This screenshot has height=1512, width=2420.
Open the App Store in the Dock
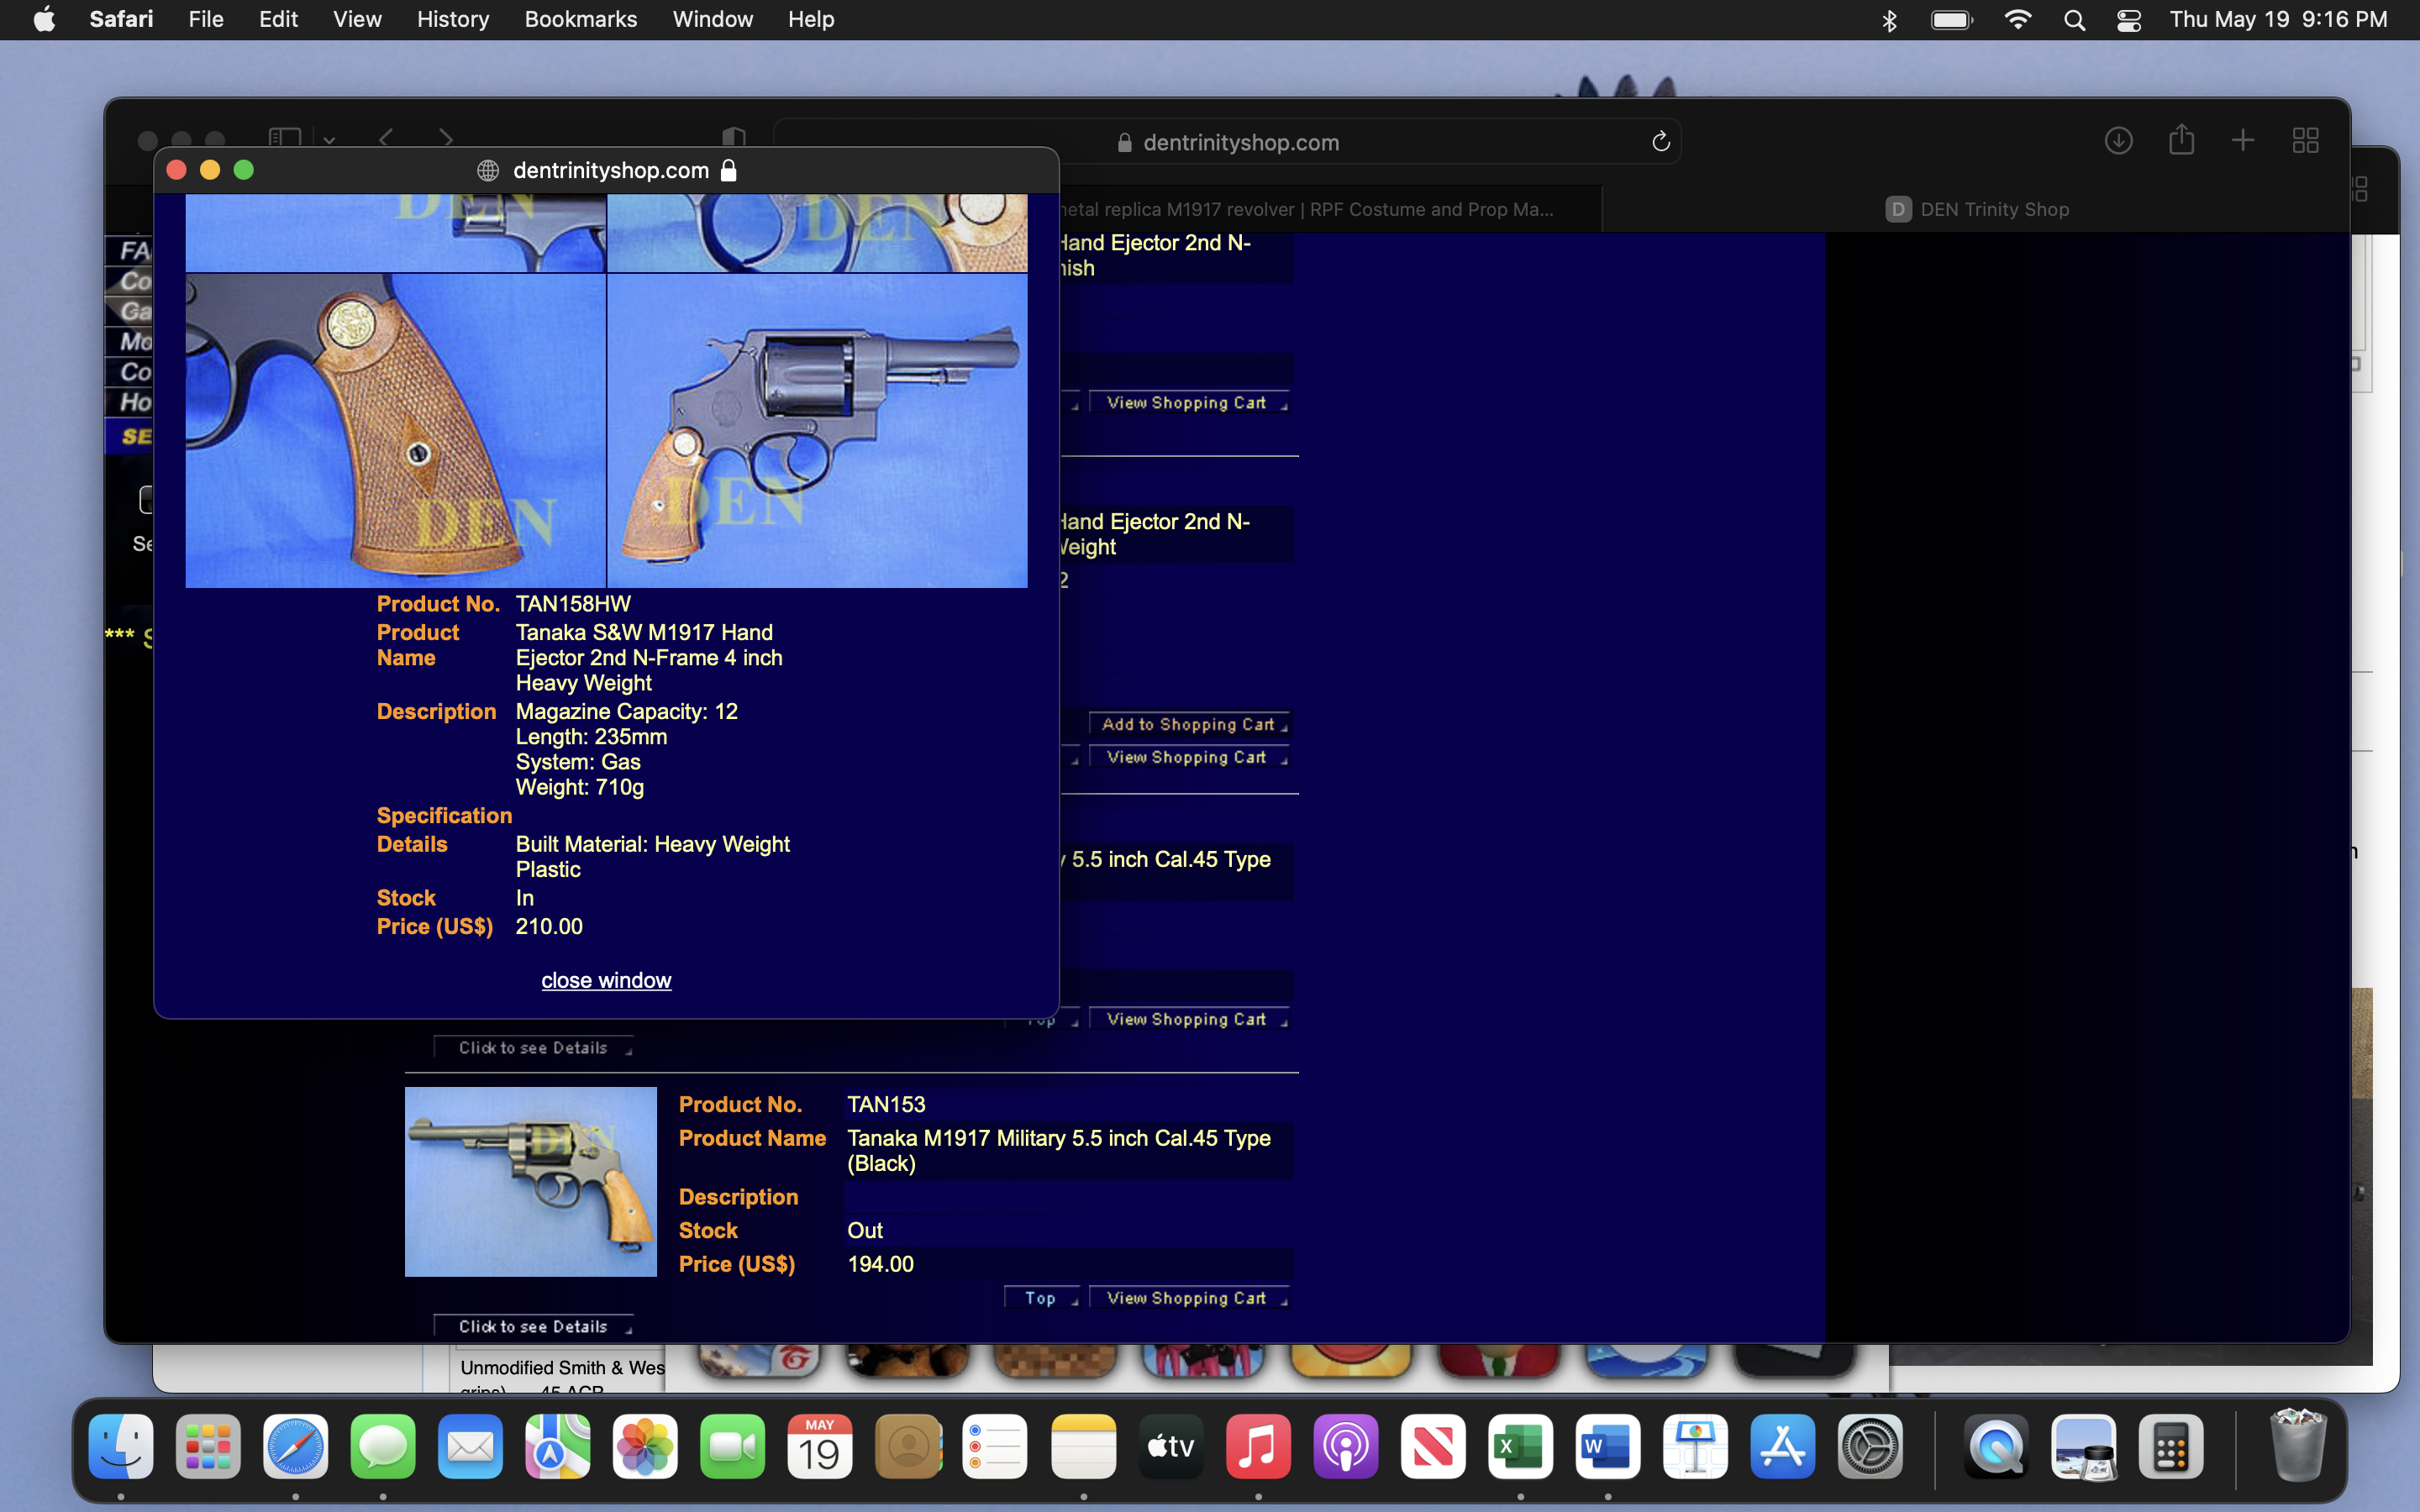[x=1783, y=1447]
